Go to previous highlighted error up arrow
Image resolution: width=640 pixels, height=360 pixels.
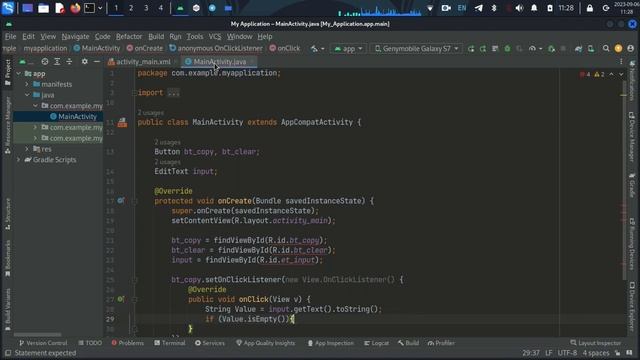[611, 74]
